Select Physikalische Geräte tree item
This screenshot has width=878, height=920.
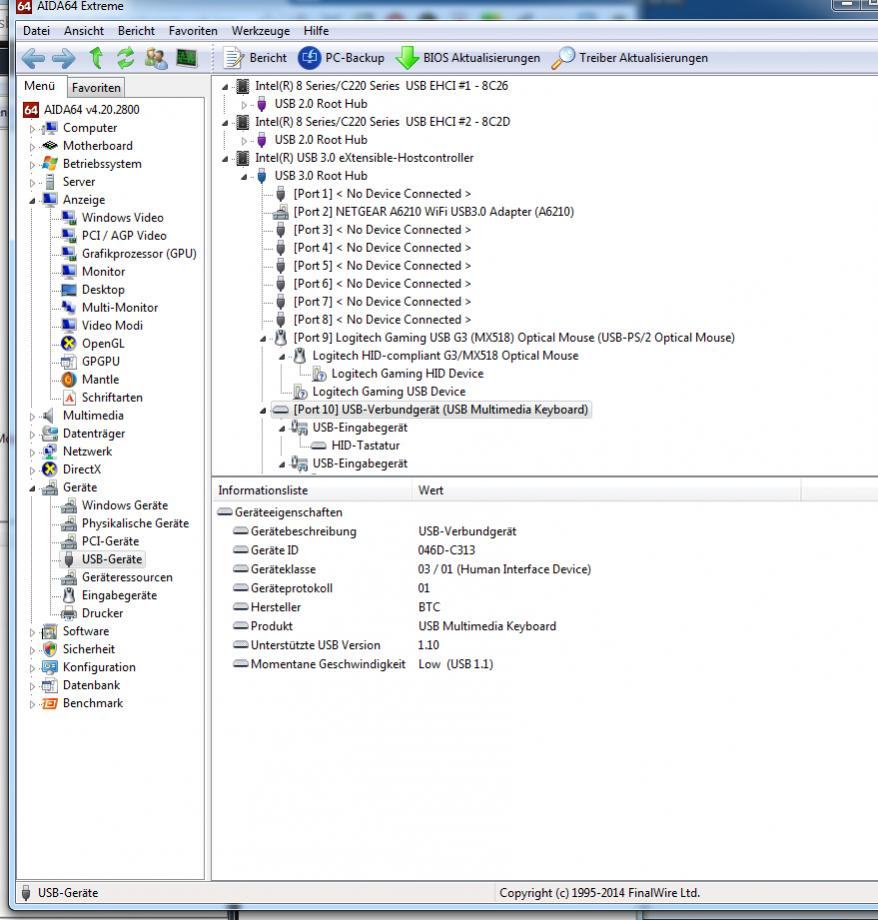tap(135, 523)
